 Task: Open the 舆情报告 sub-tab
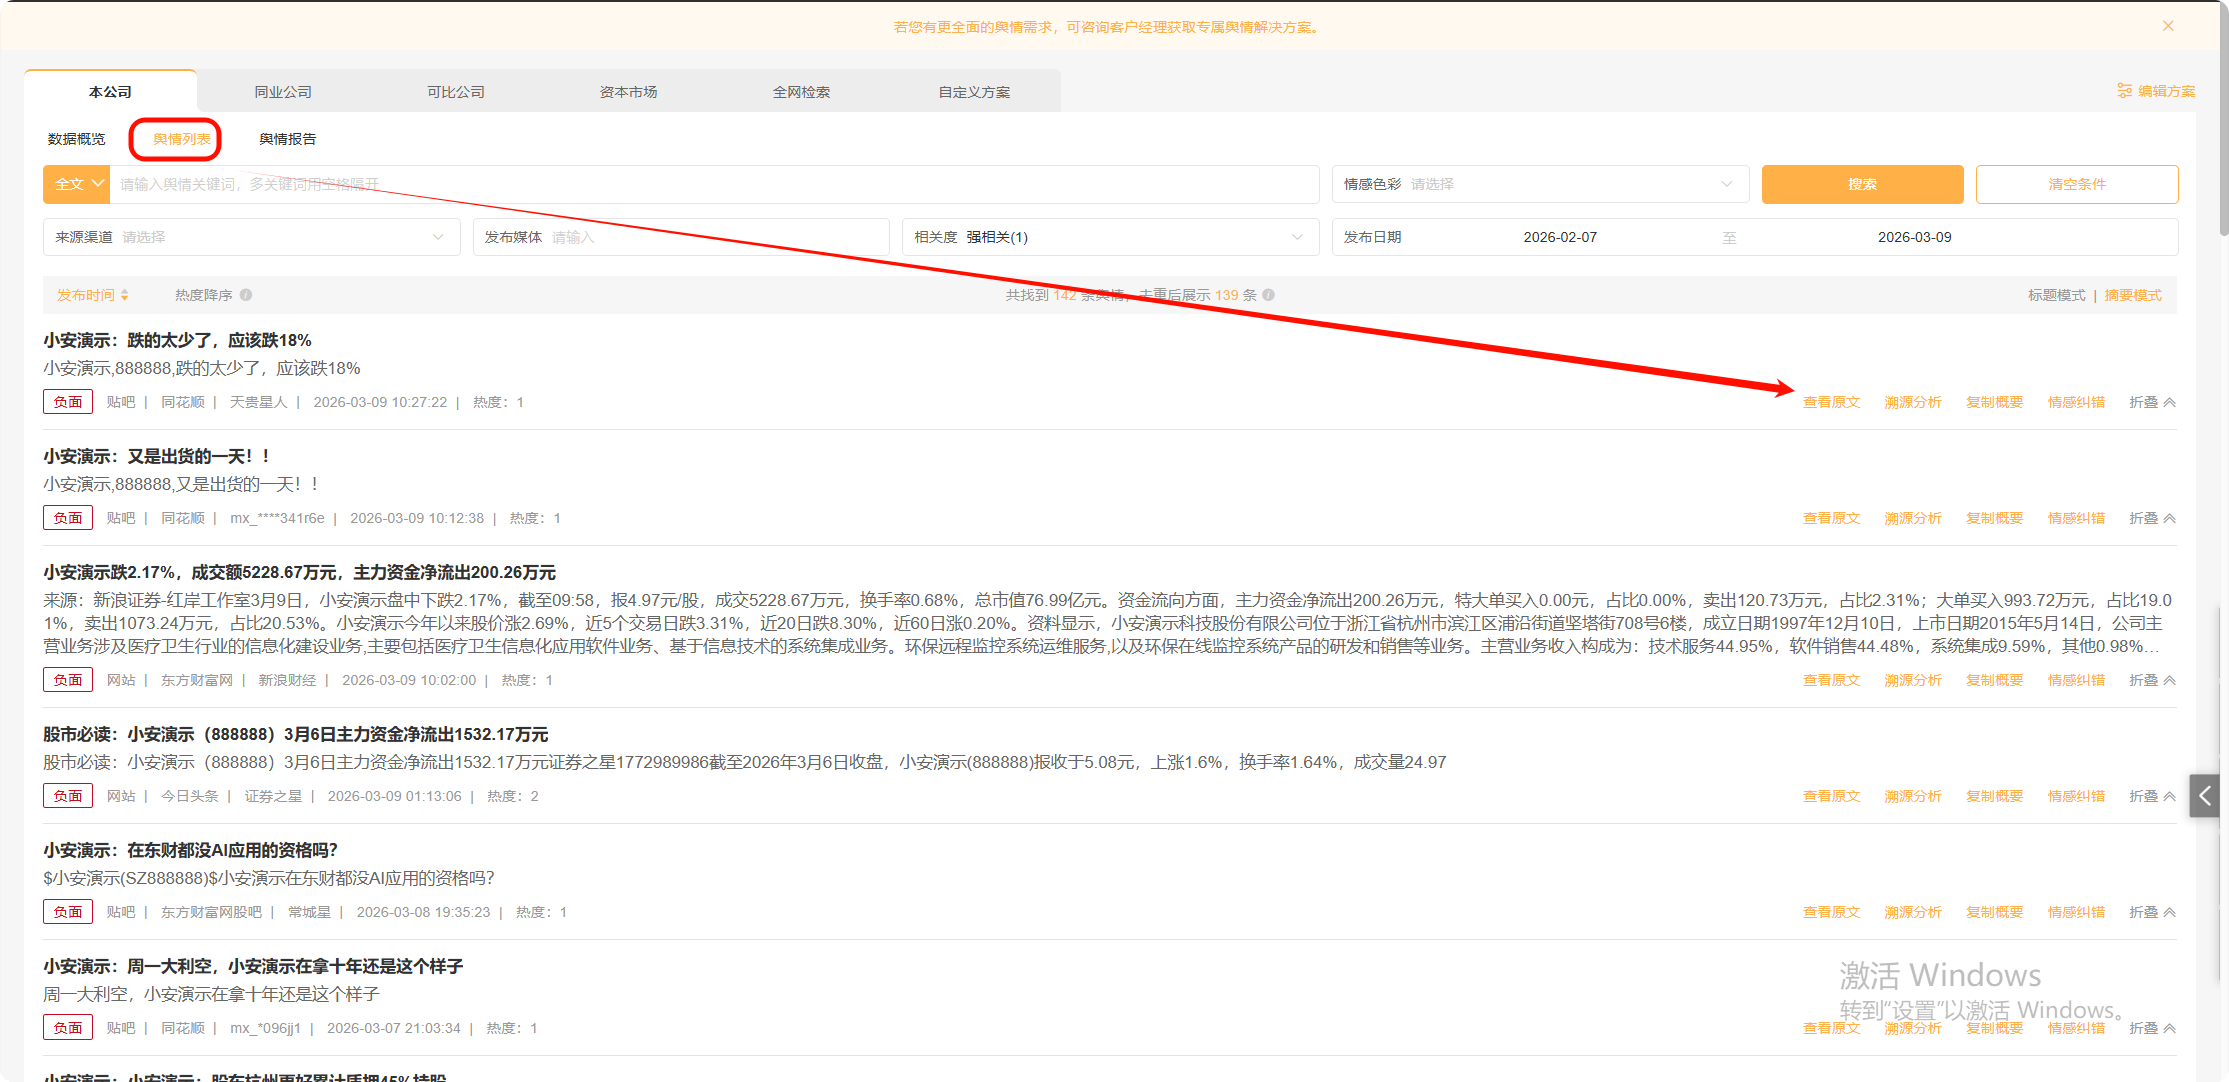287,139
